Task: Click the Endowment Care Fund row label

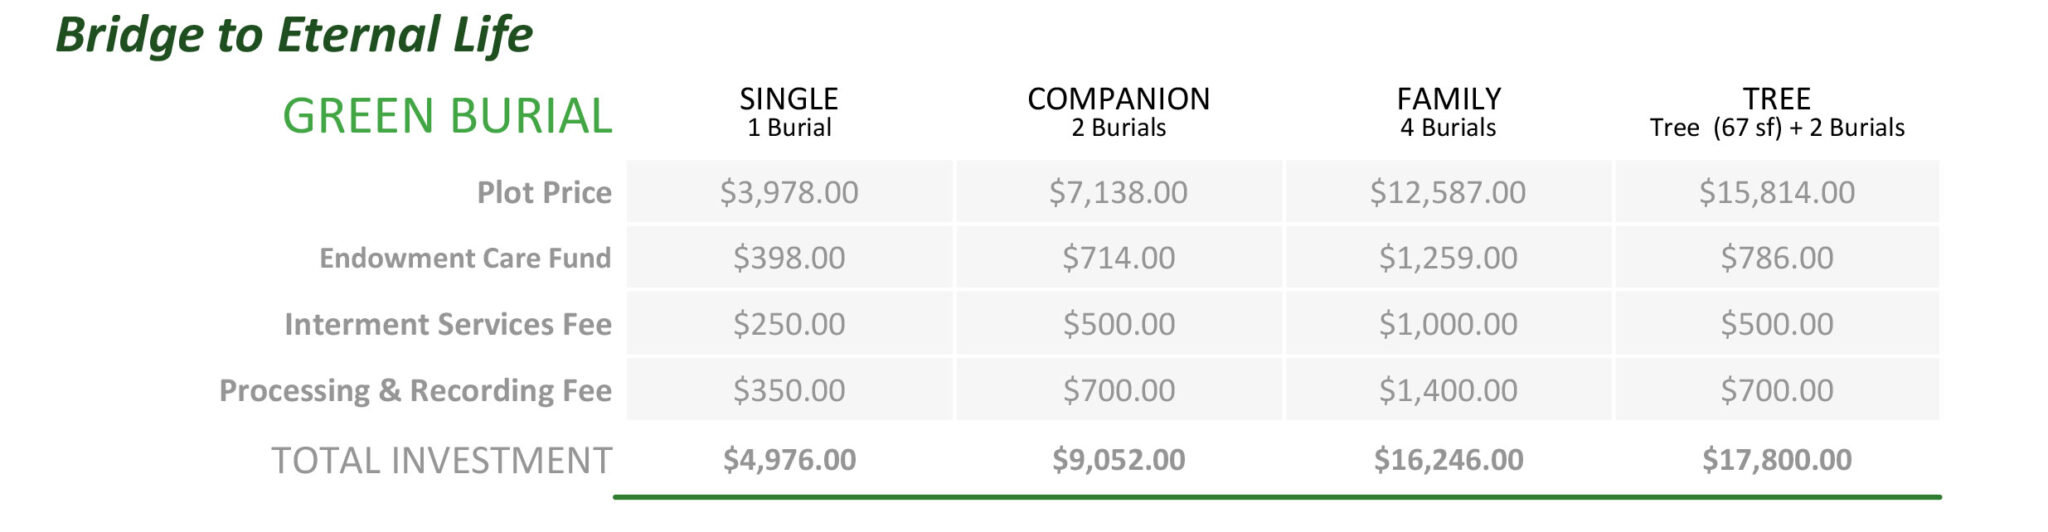Action: coord(465,258)
